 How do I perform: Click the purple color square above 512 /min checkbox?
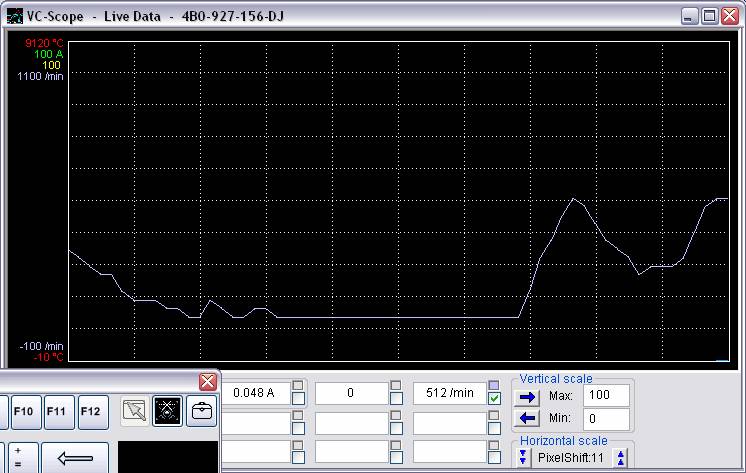click(494, 386)
